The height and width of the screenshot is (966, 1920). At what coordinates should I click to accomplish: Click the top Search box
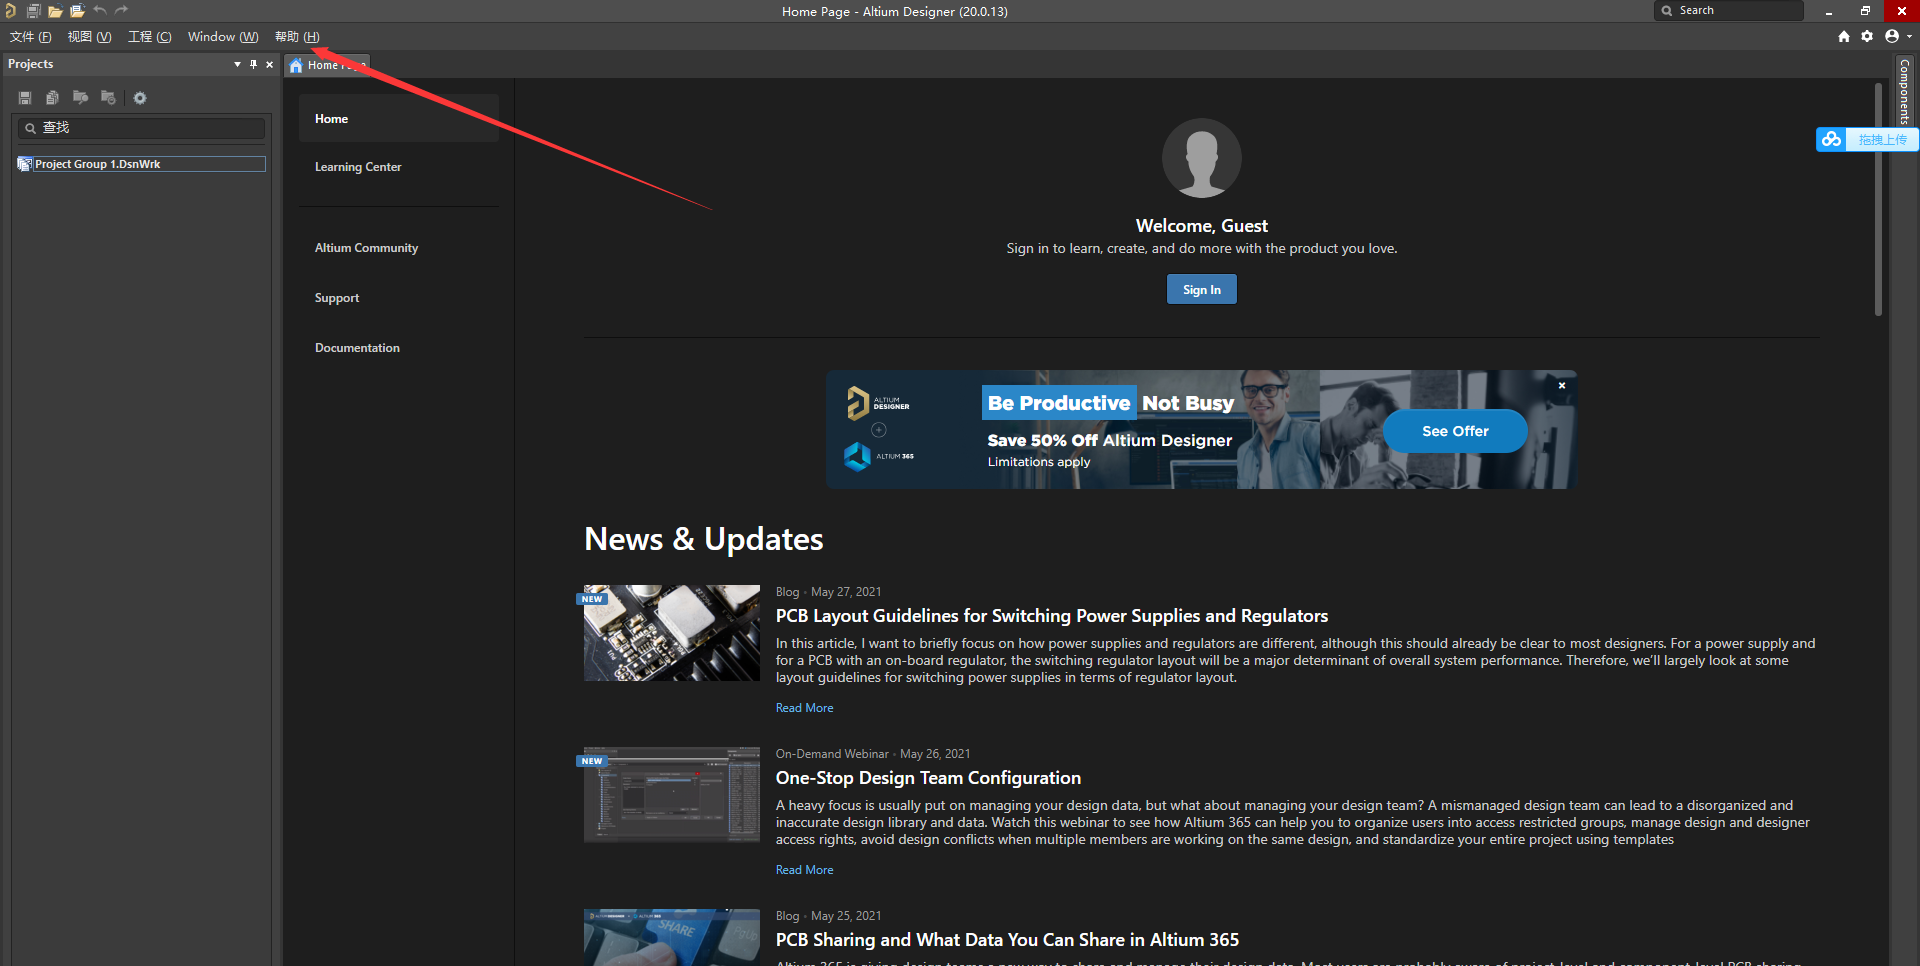coord(1729,11)
